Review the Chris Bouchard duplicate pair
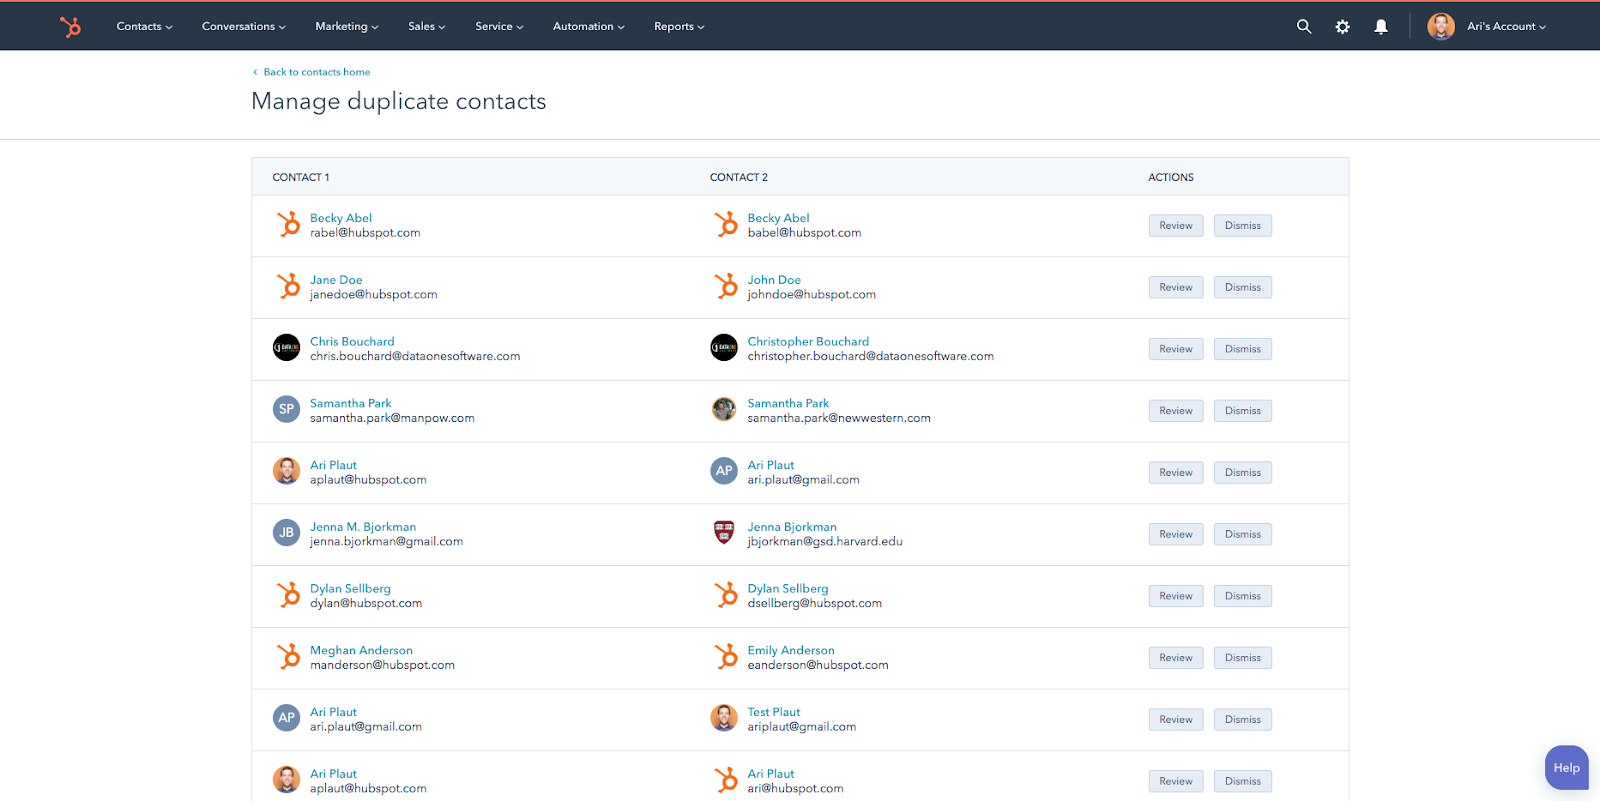 [x=1176, y=349]
